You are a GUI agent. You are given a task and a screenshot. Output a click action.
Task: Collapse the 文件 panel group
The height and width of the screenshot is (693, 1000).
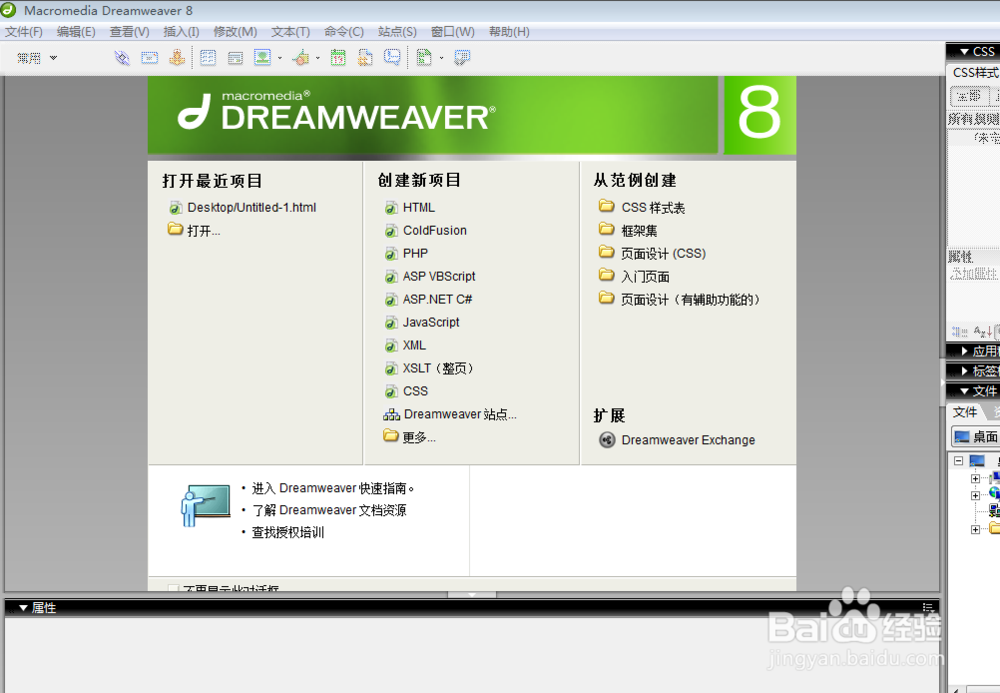pos(964,391)
